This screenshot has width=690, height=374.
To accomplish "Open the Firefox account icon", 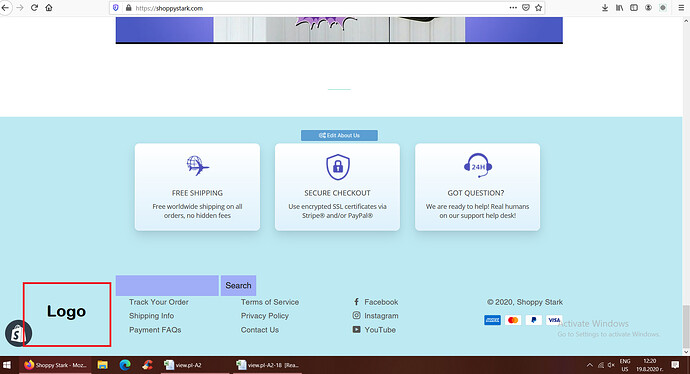I will [x=648, y=8].
